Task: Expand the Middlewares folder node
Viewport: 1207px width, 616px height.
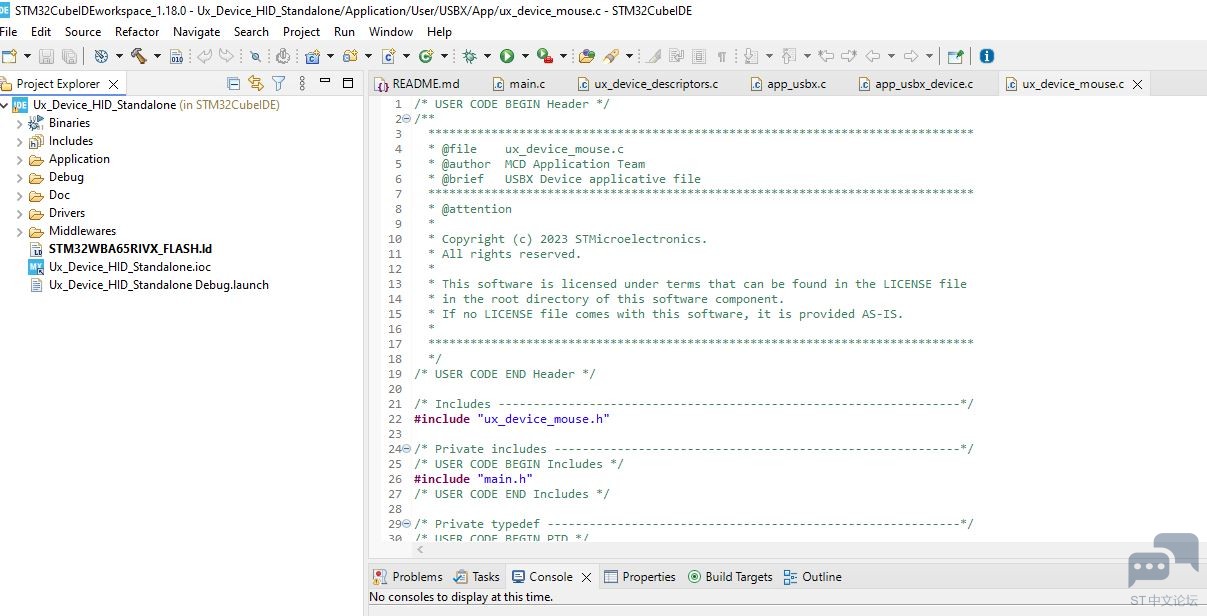Action: pyautogui.click(x=19, y=231)
